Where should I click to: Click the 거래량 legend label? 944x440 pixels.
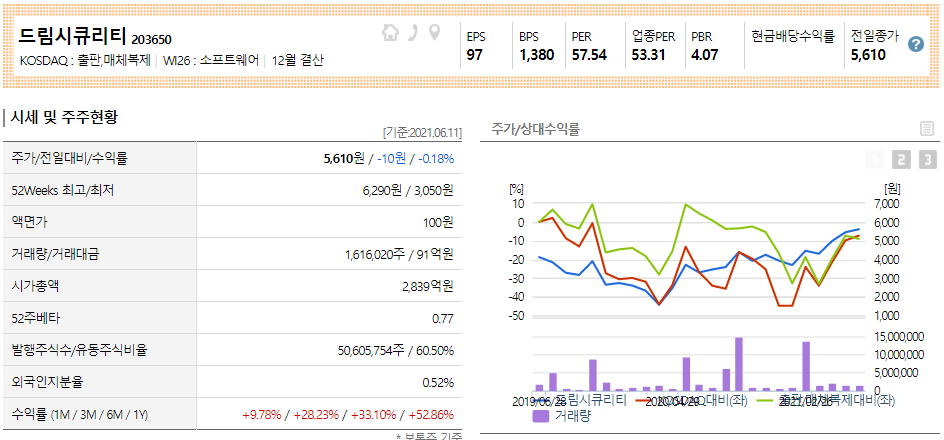tap(573, 415)
